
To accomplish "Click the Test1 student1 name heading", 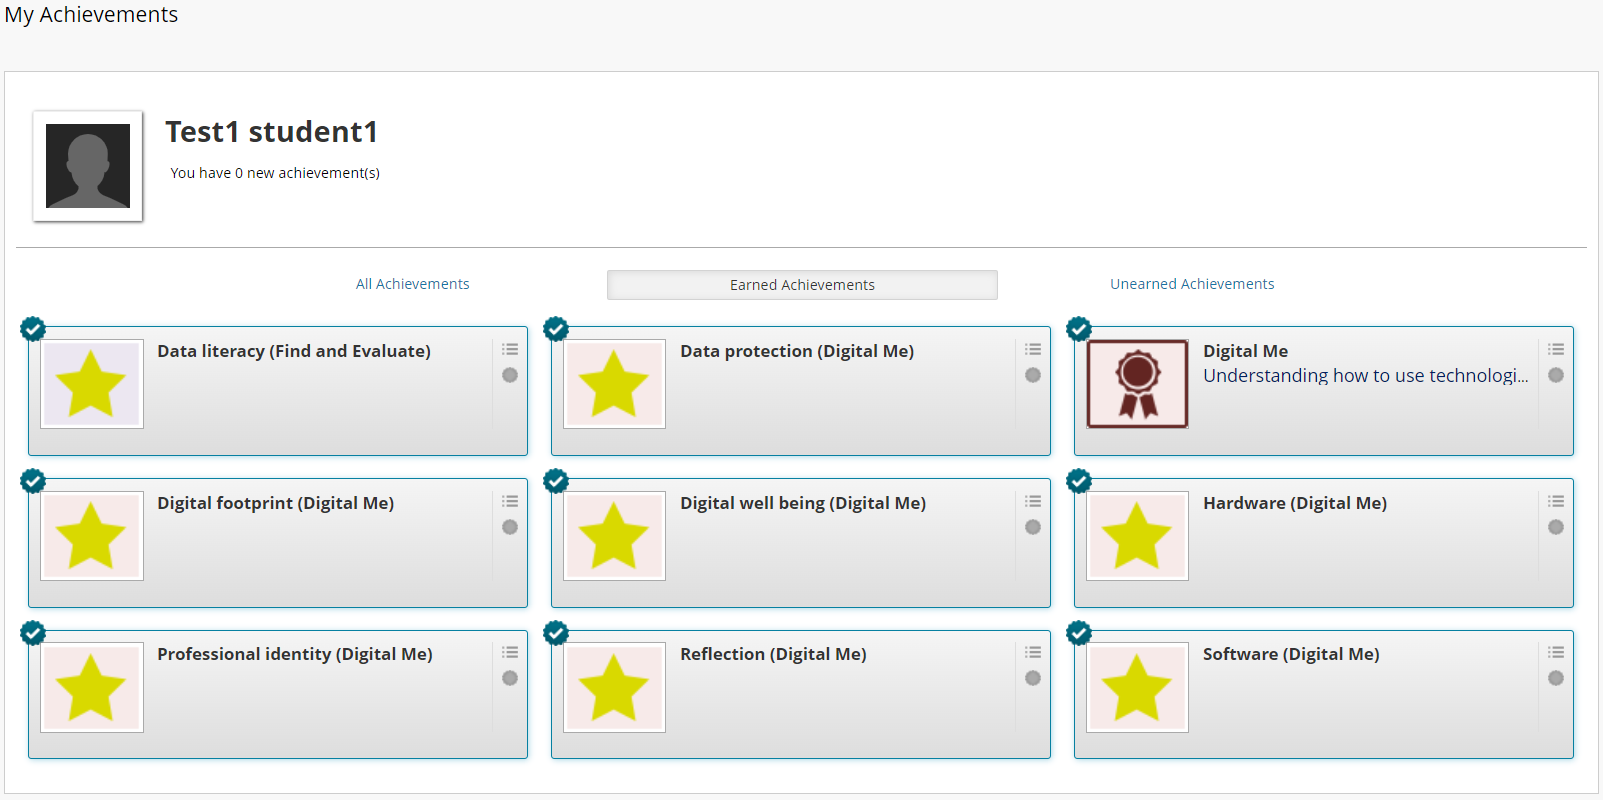I will click(x=272, y=132).
